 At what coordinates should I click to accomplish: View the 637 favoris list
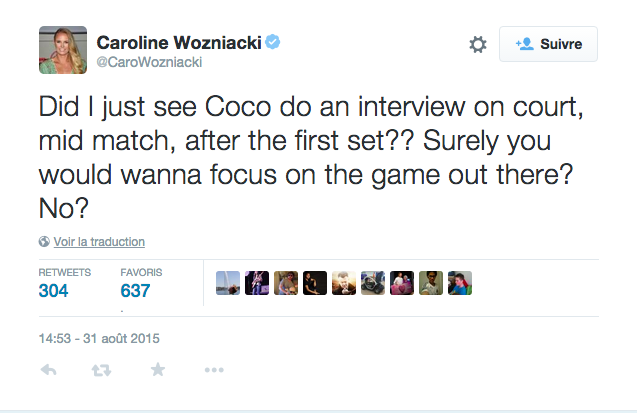pos(141,283)
